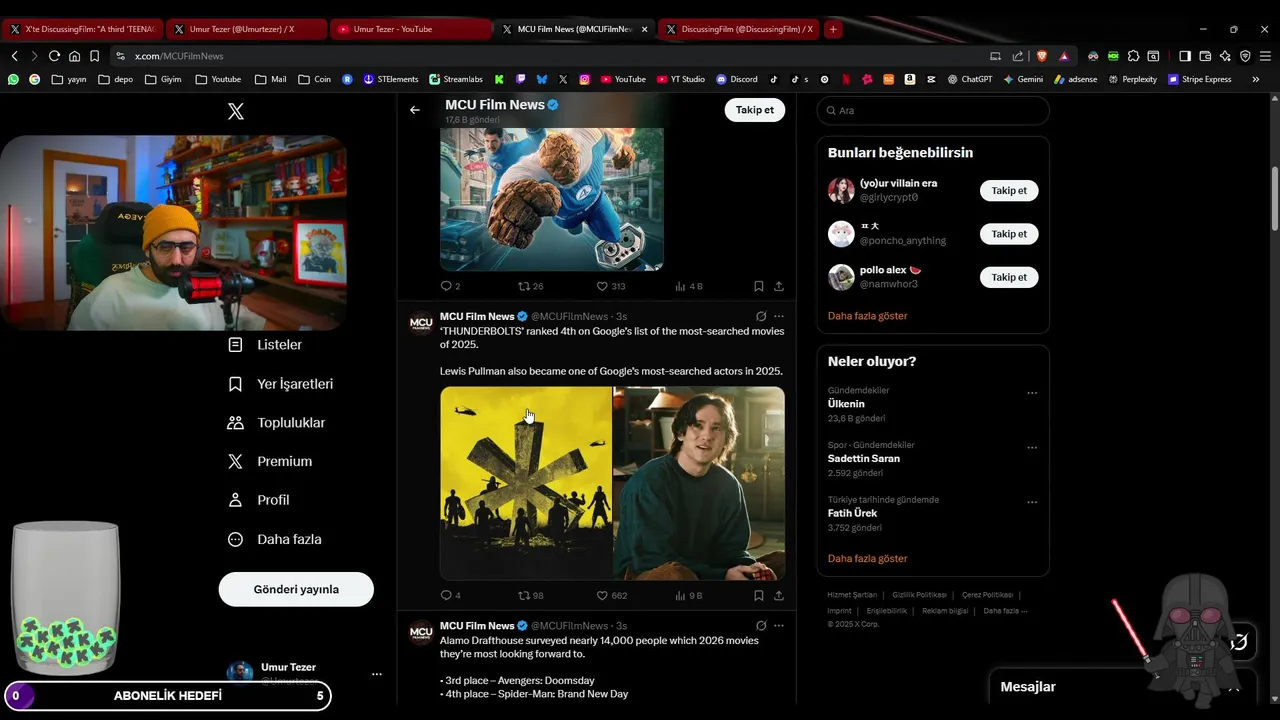Screen dimensions: 1280x720
Task: Open the yellow Thunderbolts poster image
Action: click(526, 483)
